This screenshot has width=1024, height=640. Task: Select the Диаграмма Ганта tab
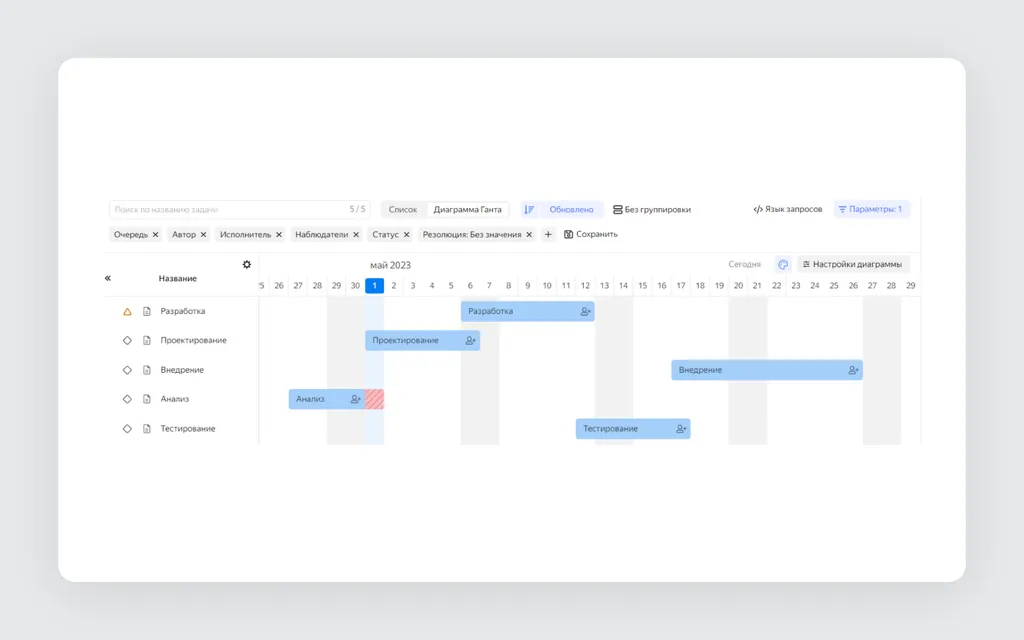[x=468, y=210]
